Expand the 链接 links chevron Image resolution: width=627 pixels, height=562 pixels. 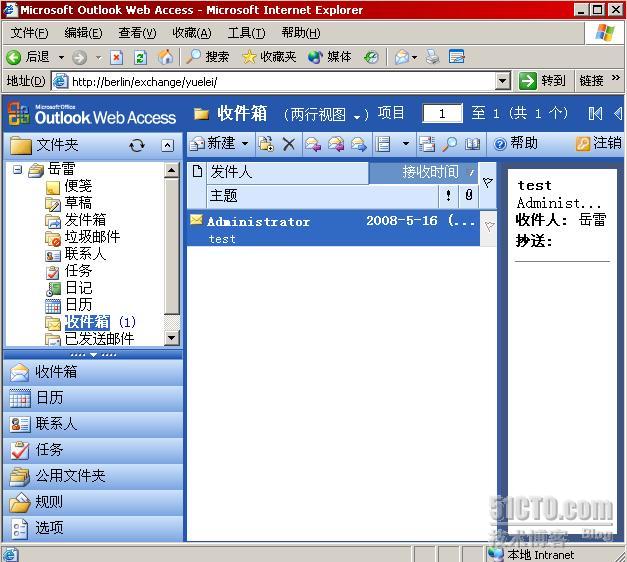tap(616, 78)
